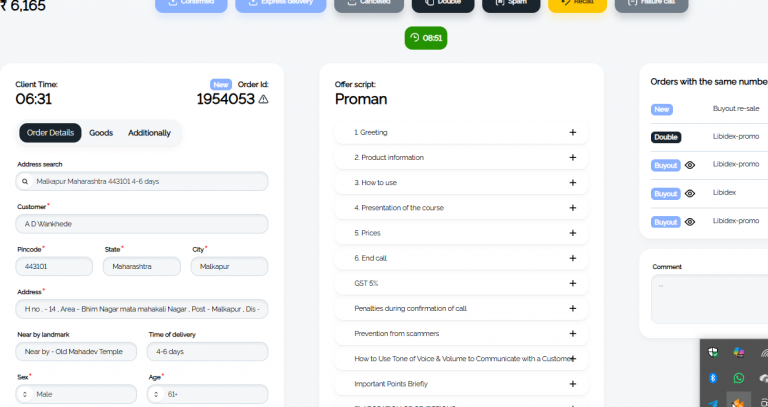Open Windows Security shield tray icon
Viewport: 768px width, 407px height.
[x=713, y=352]
